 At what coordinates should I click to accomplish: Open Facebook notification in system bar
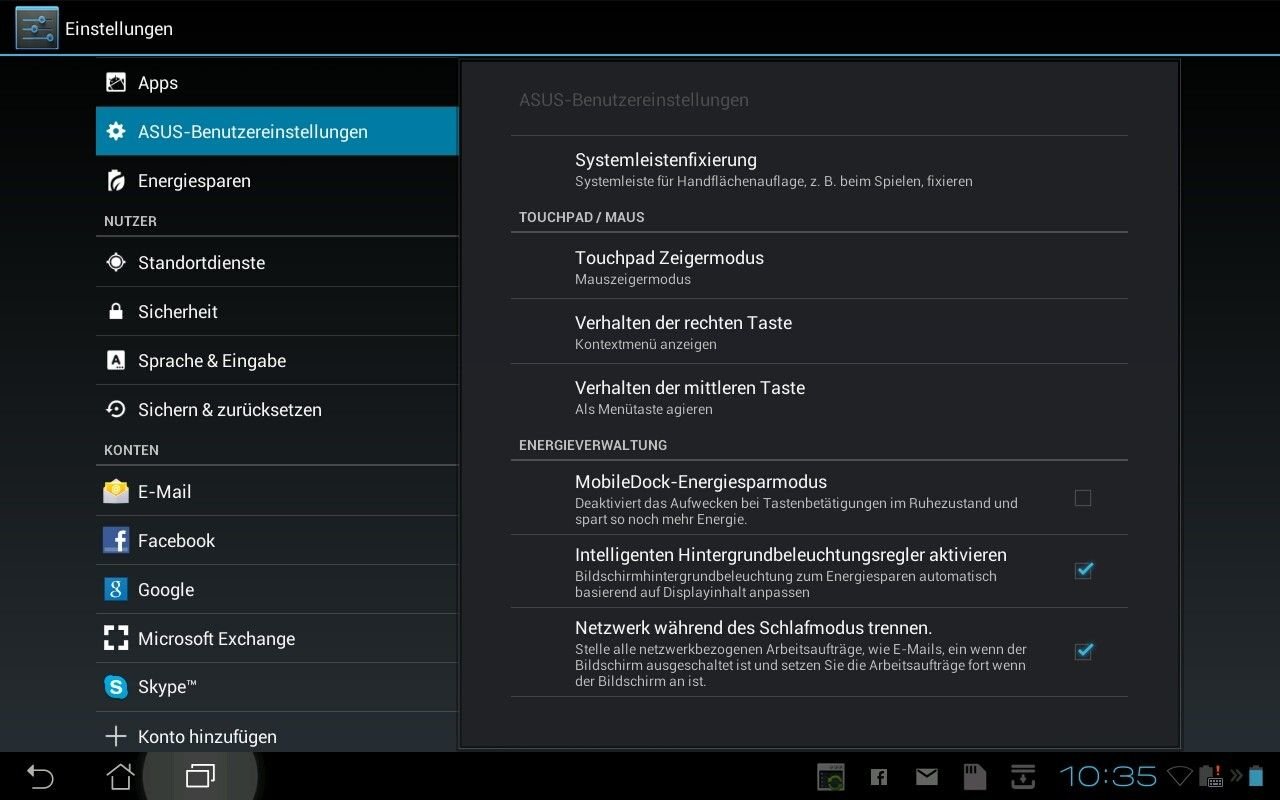(x=879, y=777)
